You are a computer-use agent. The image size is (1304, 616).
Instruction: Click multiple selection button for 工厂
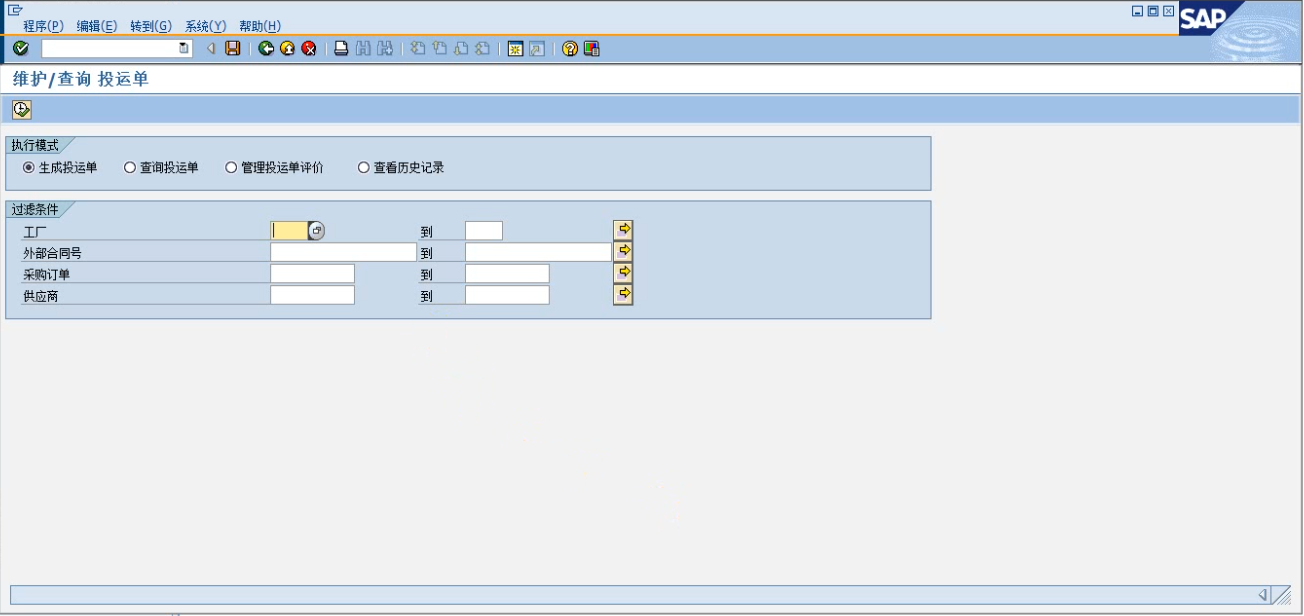click(x=623, y=230)
